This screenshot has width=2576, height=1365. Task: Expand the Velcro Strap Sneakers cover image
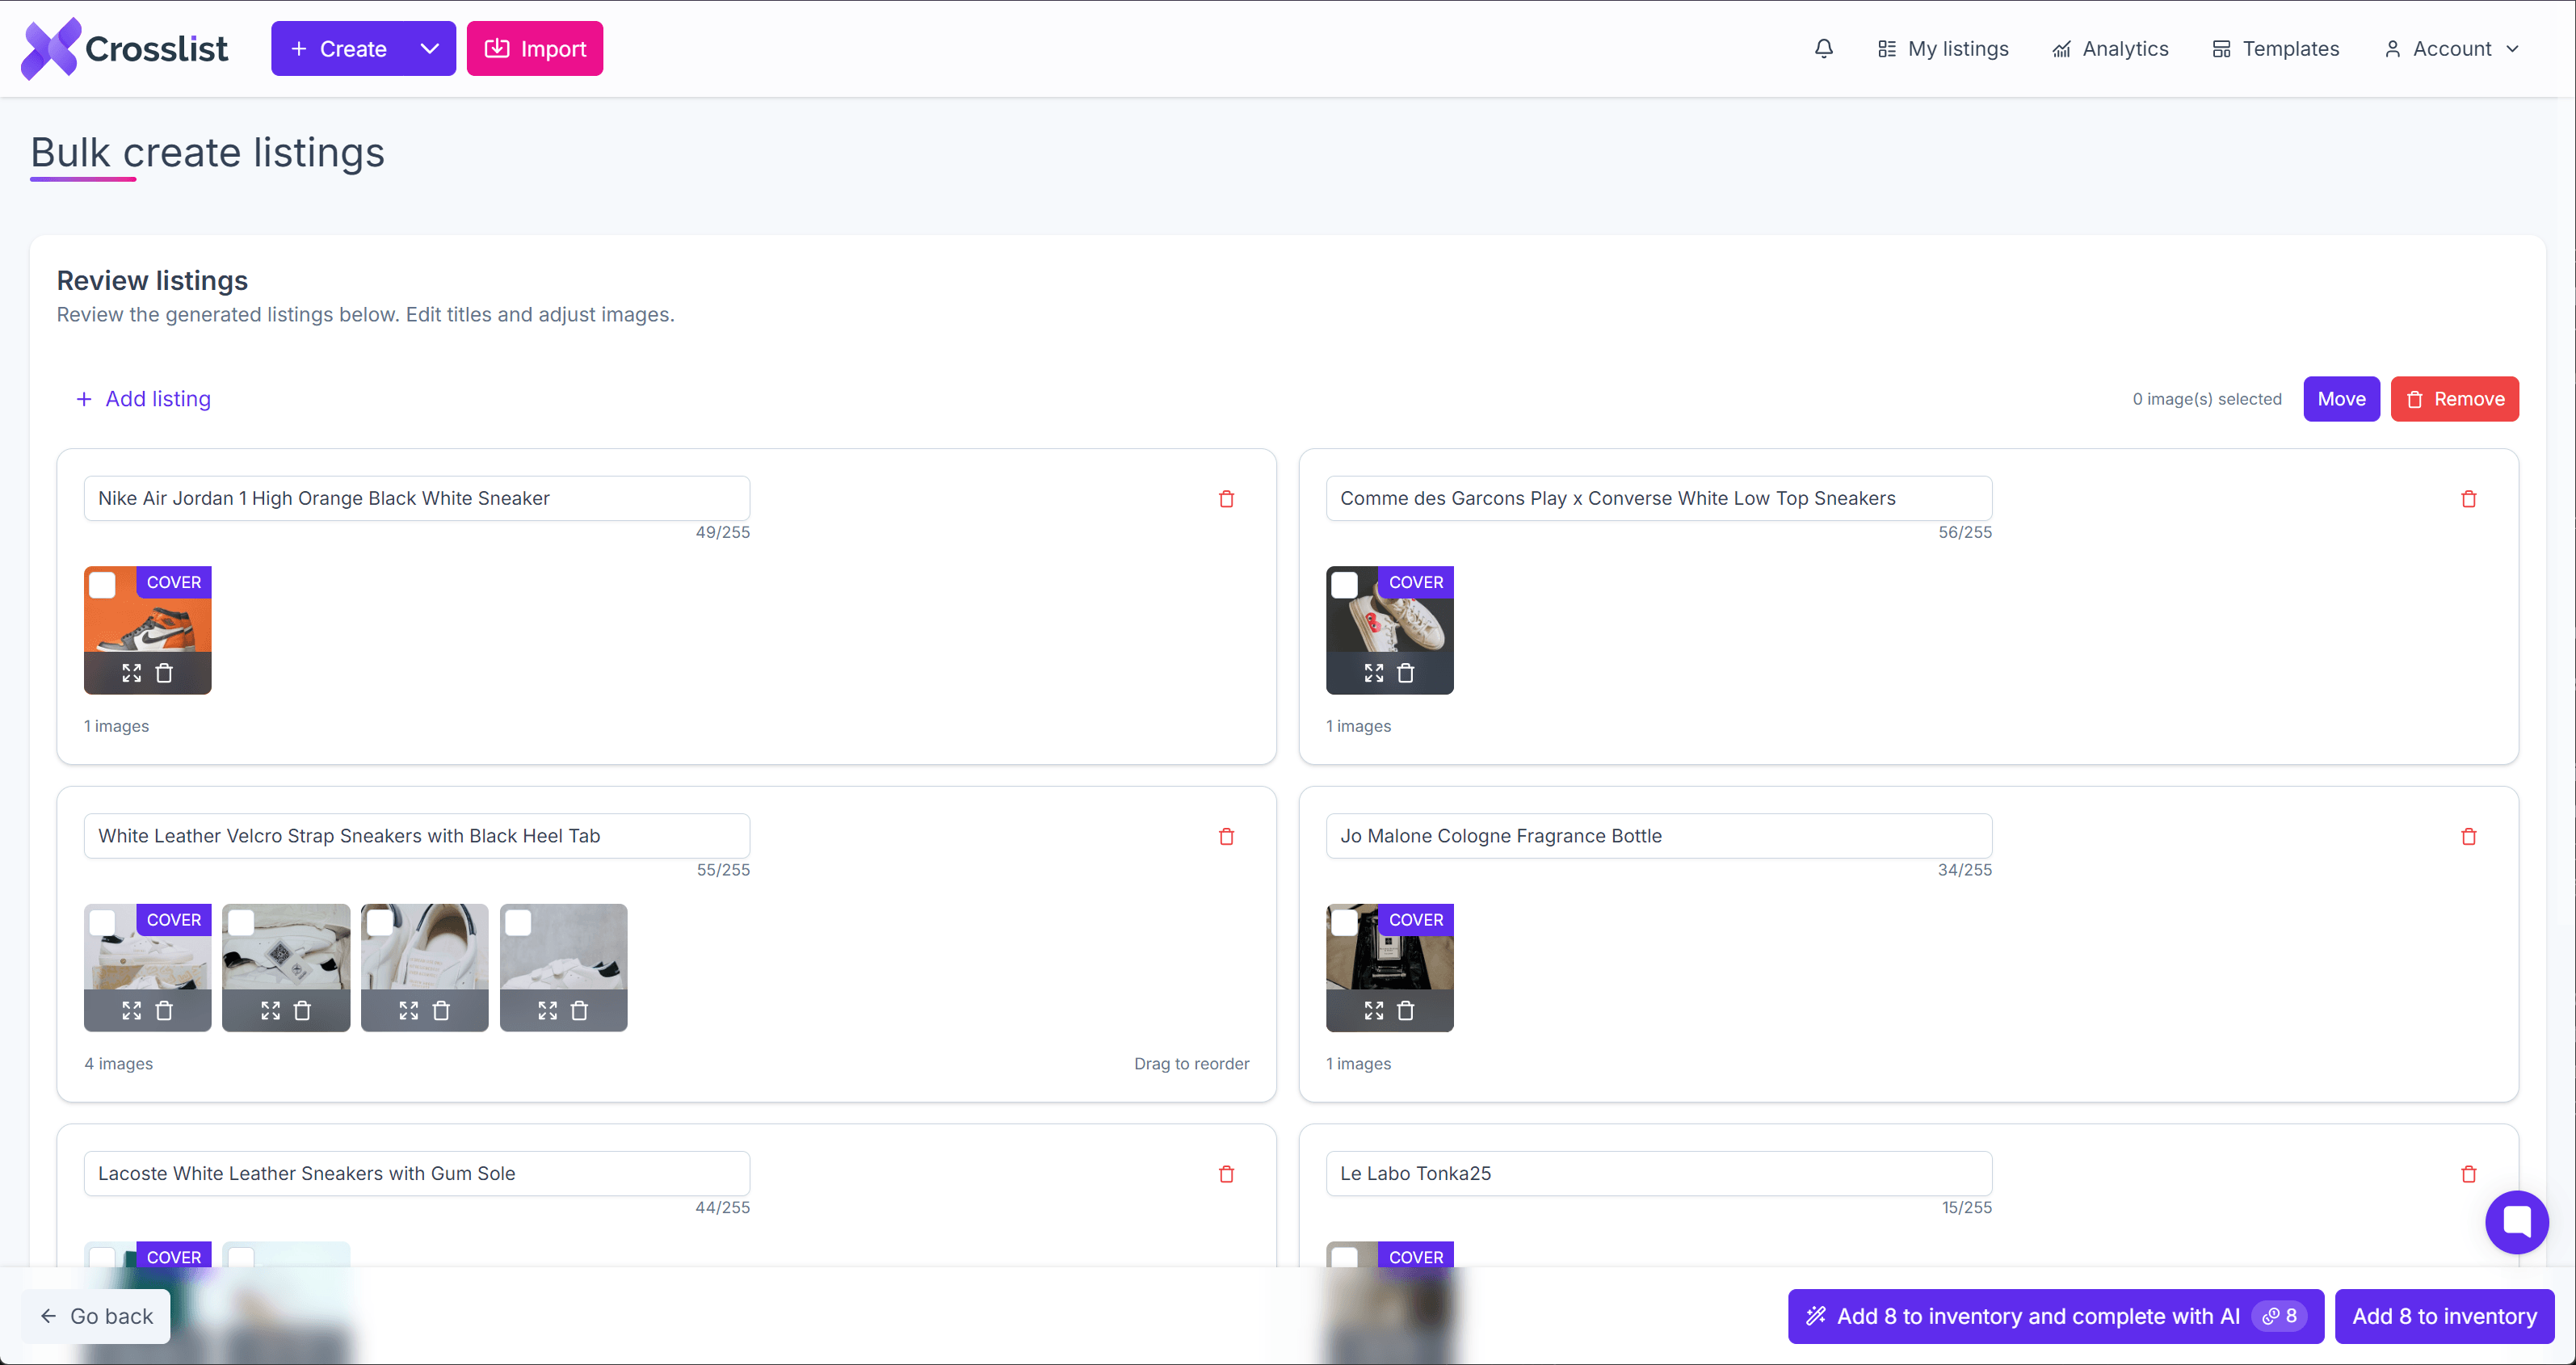click(132, 1011)
